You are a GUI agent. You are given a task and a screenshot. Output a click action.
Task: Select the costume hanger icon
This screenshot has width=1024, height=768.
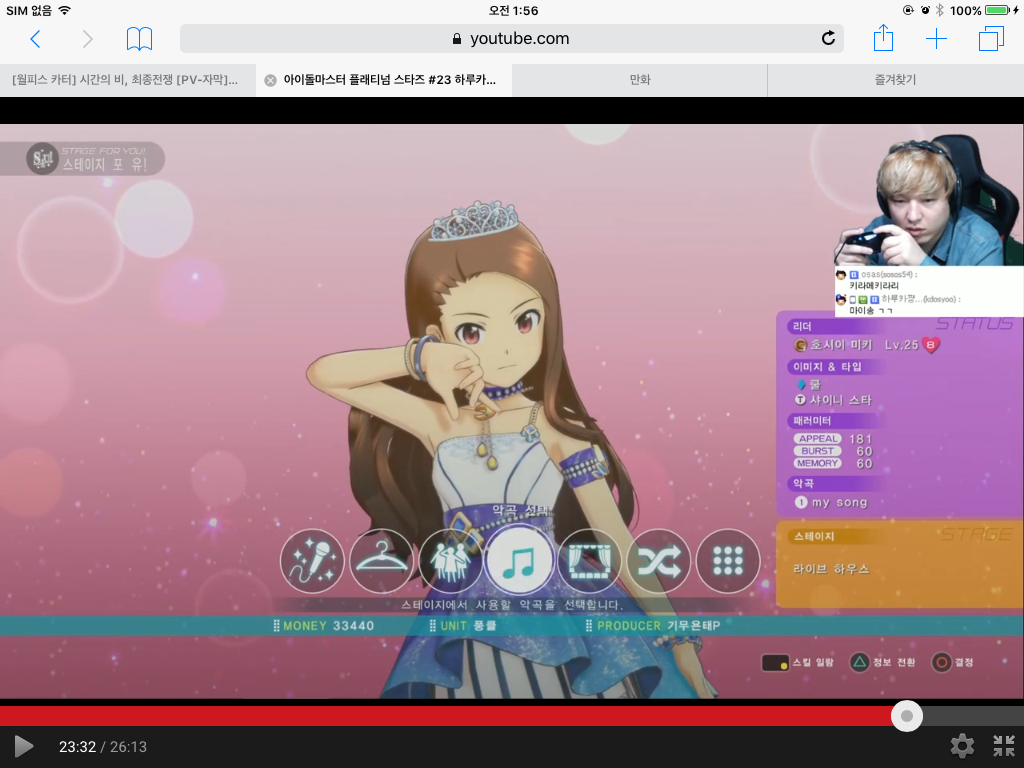tap(381, 562)
